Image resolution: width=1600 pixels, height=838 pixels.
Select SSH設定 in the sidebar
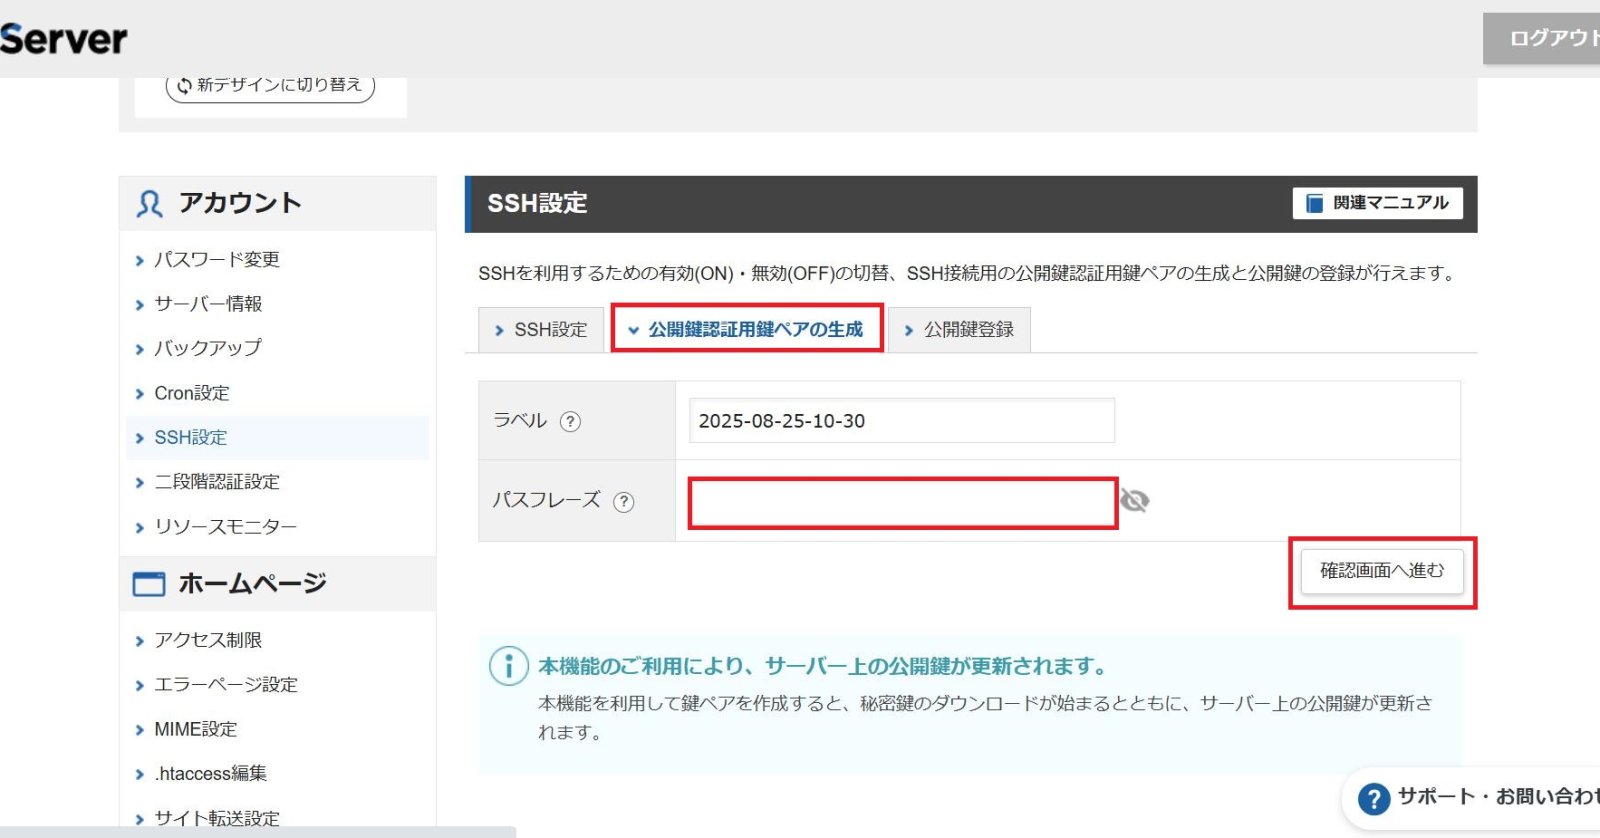click(x=277, y=438)
